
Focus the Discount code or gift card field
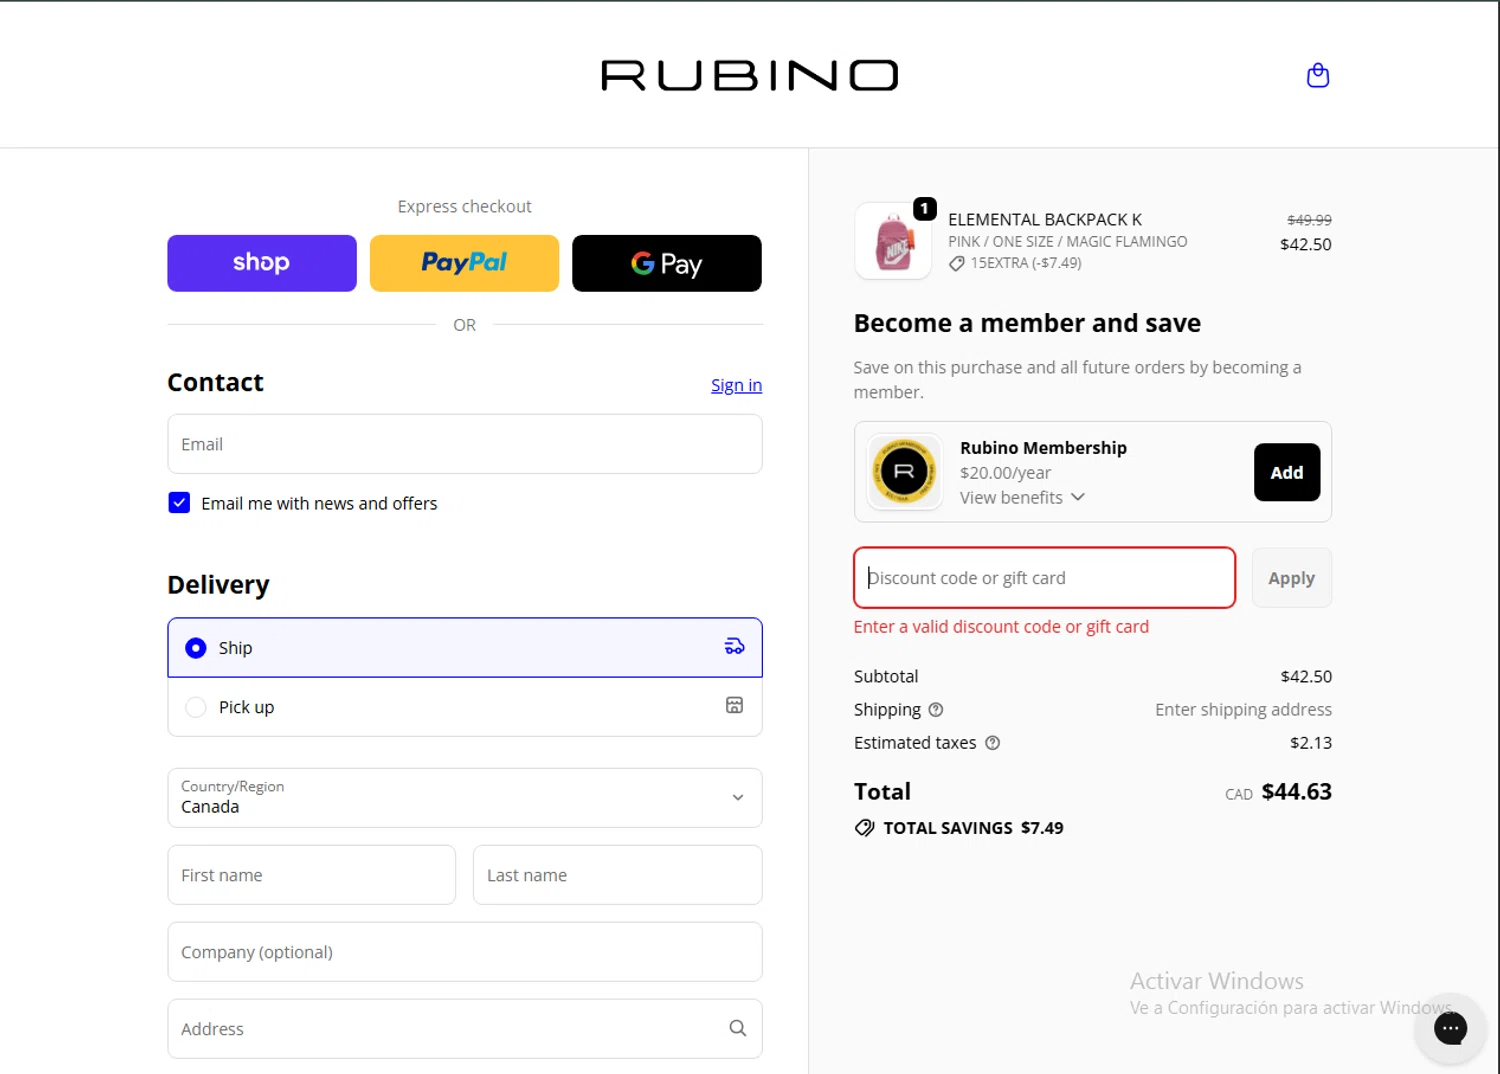(x=1044, y=578)
